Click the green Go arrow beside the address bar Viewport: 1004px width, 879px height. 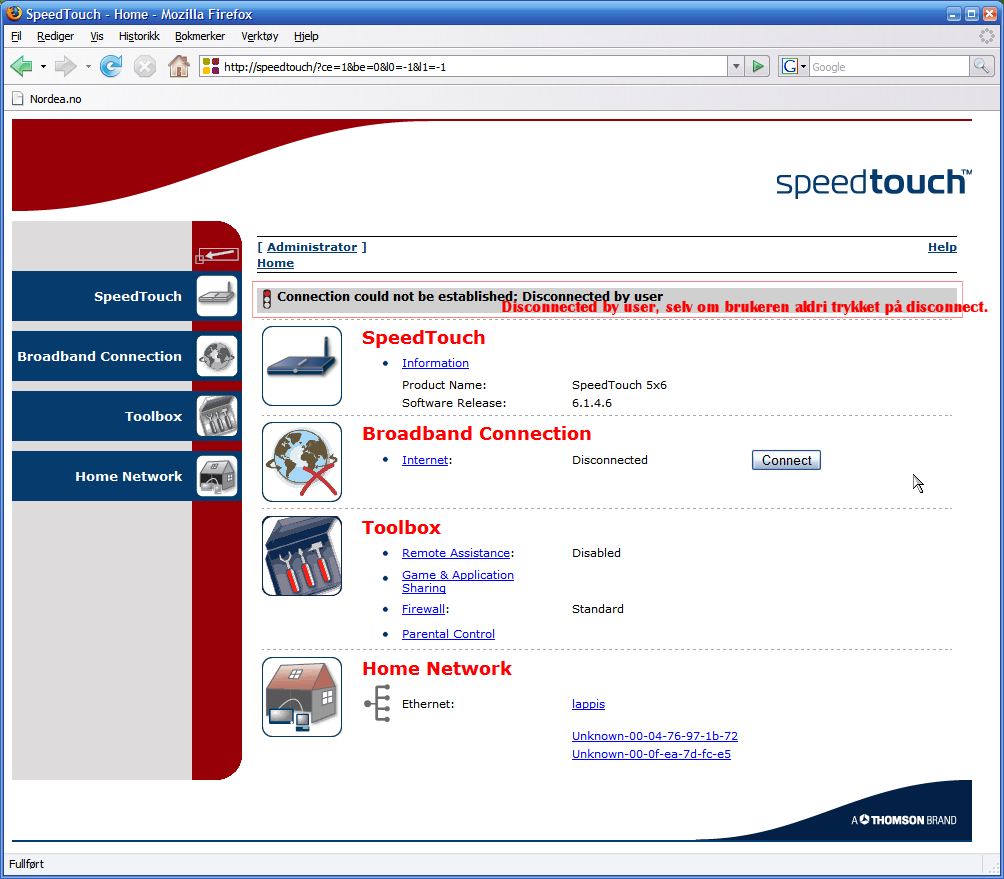click(x=758, y=66)
